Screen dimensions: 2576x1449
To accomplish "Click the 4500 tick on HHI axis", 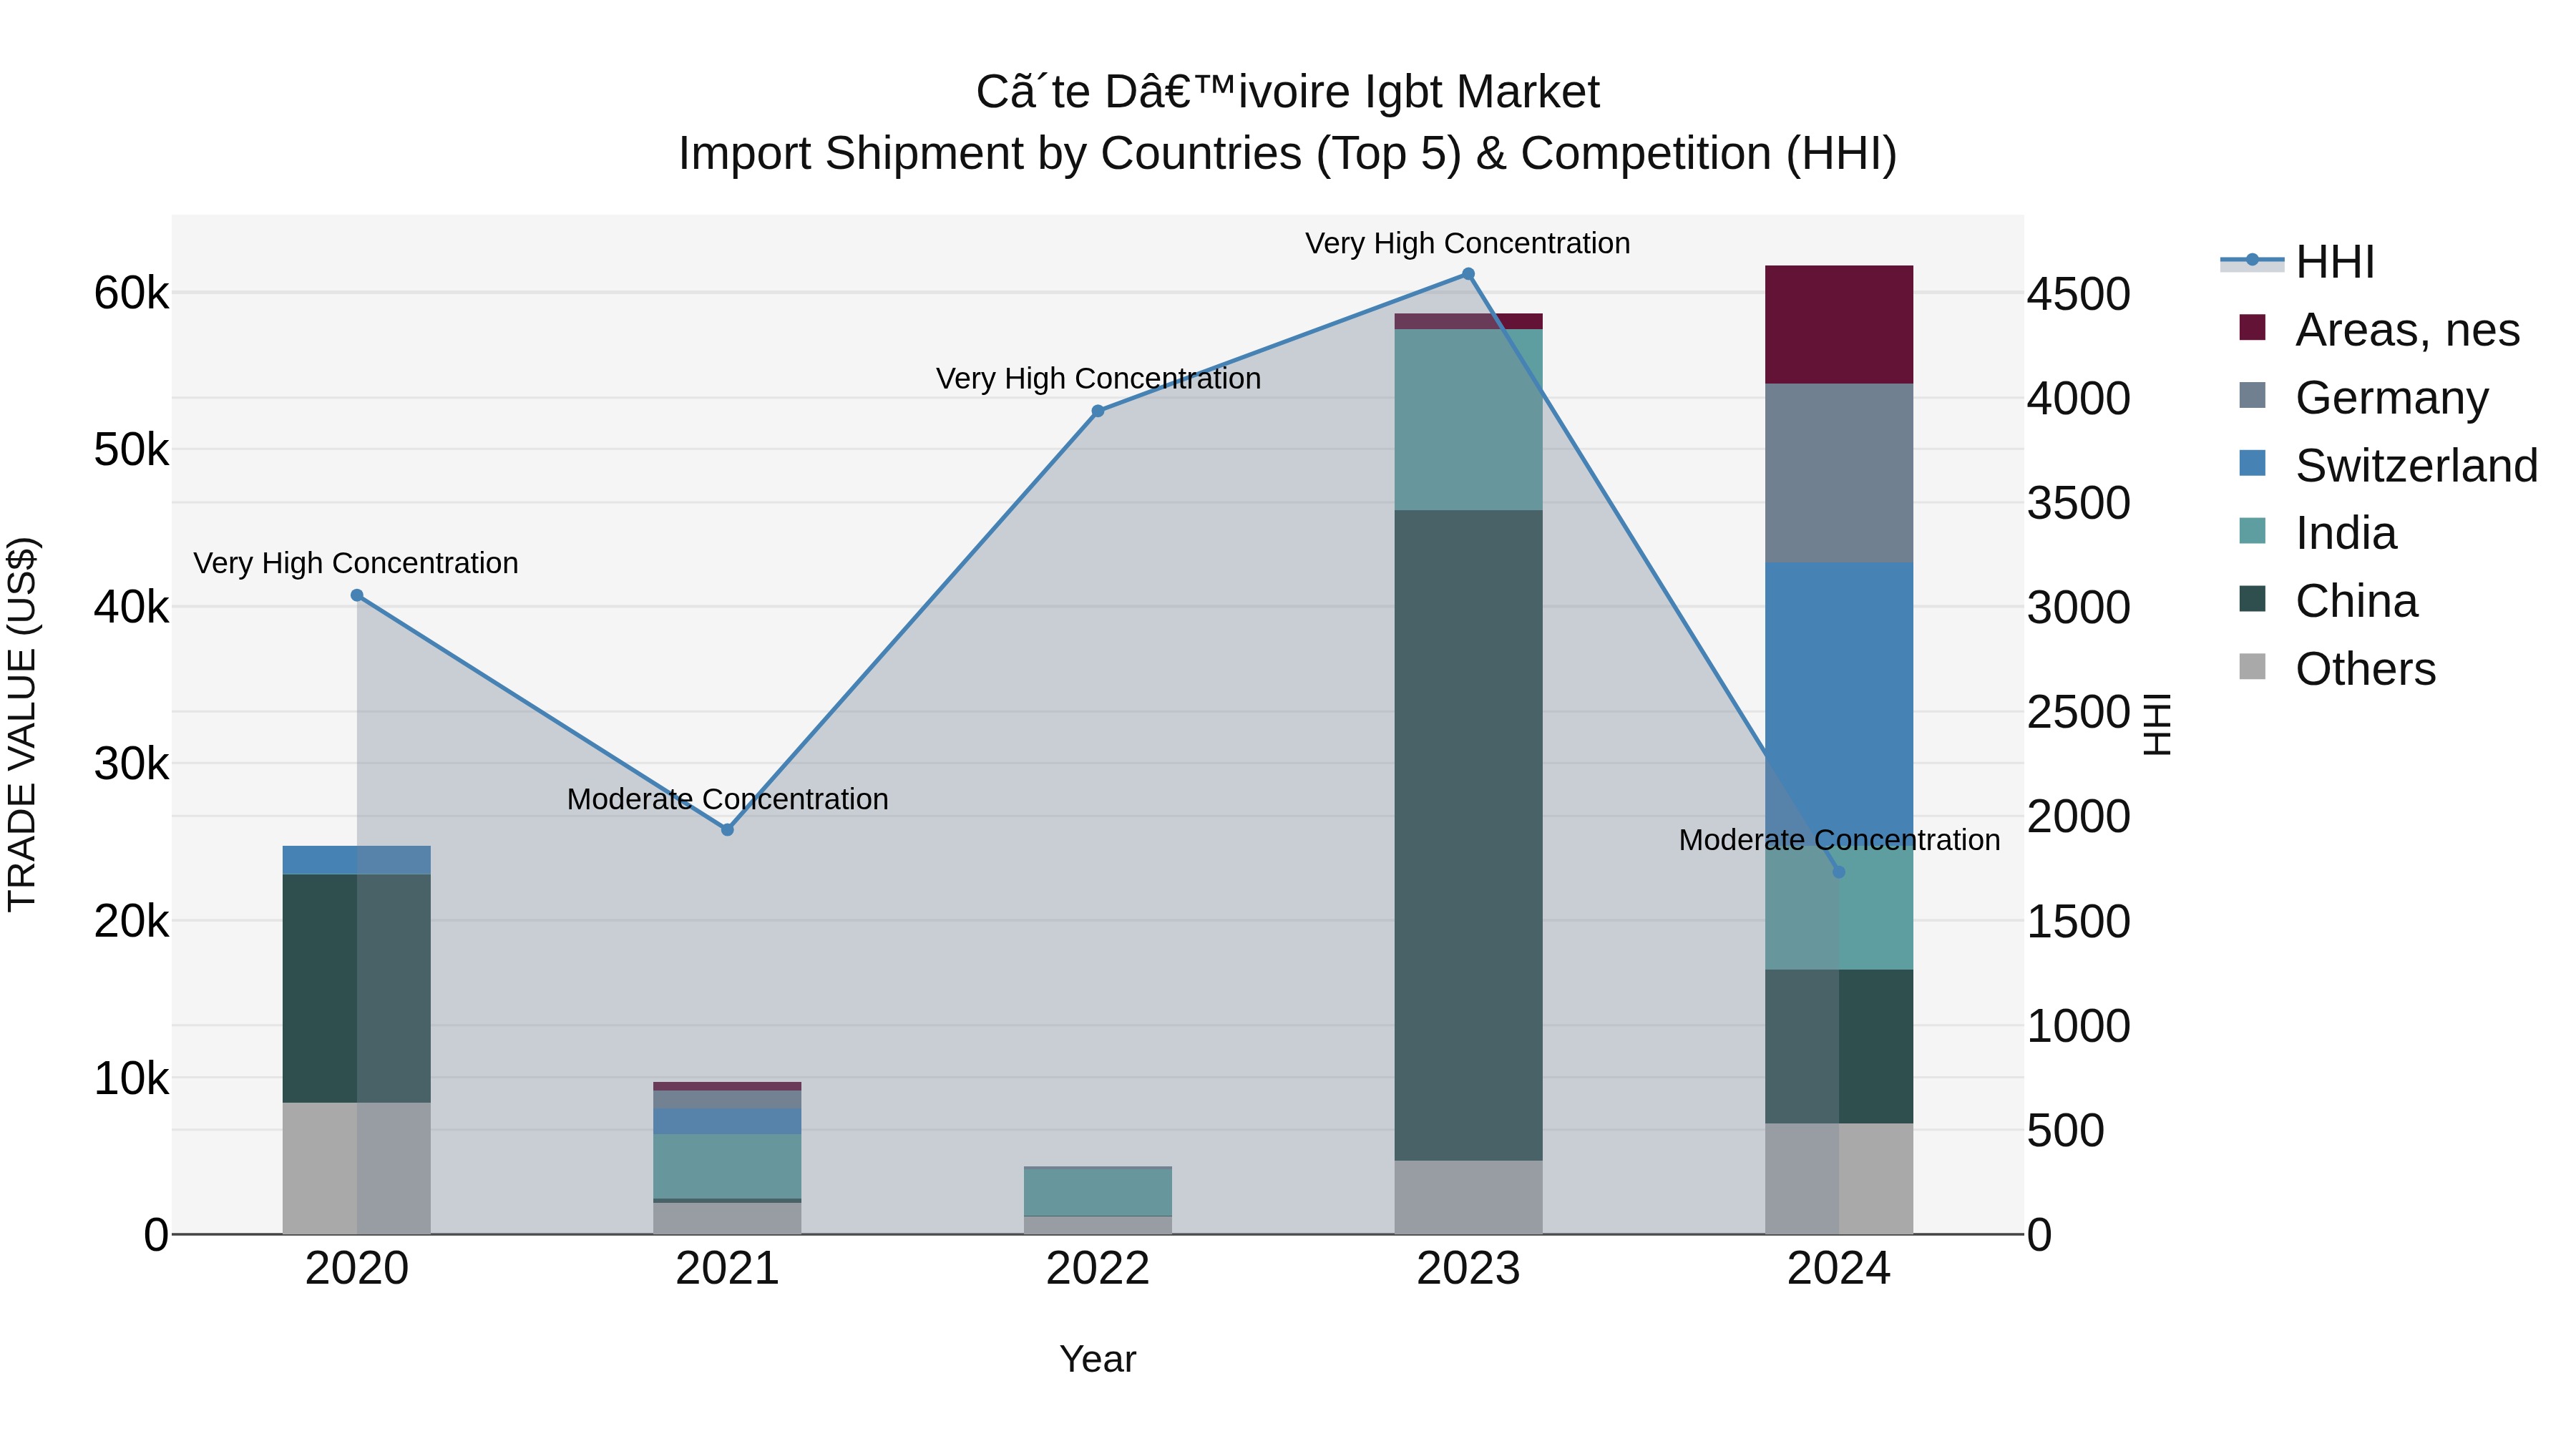I will coord(2079,295).
